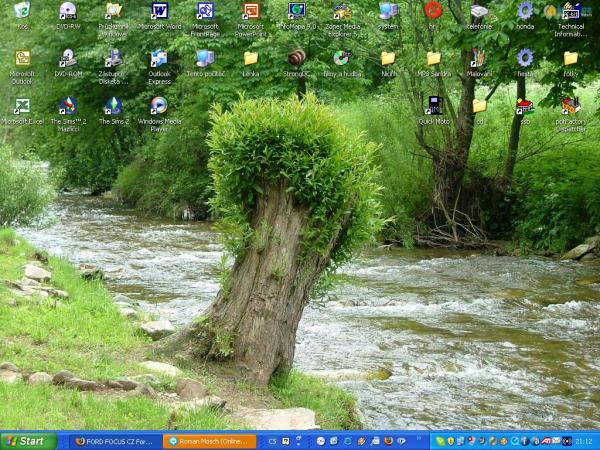The width and height of the screenshot is (600, 450).
Task: Click The Sims 2 desktop icon
Action: click(113, 106)
